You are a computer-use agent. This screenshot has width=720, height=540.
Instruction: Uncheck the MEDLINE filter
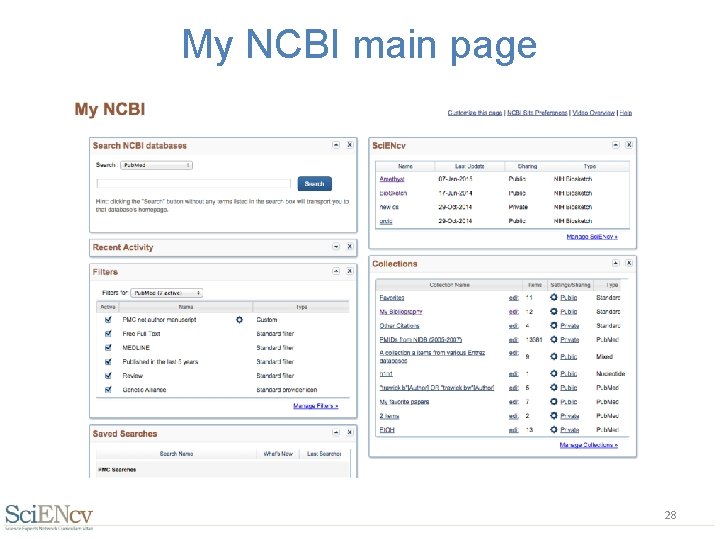pyautogui.click(x=108, y=348)
